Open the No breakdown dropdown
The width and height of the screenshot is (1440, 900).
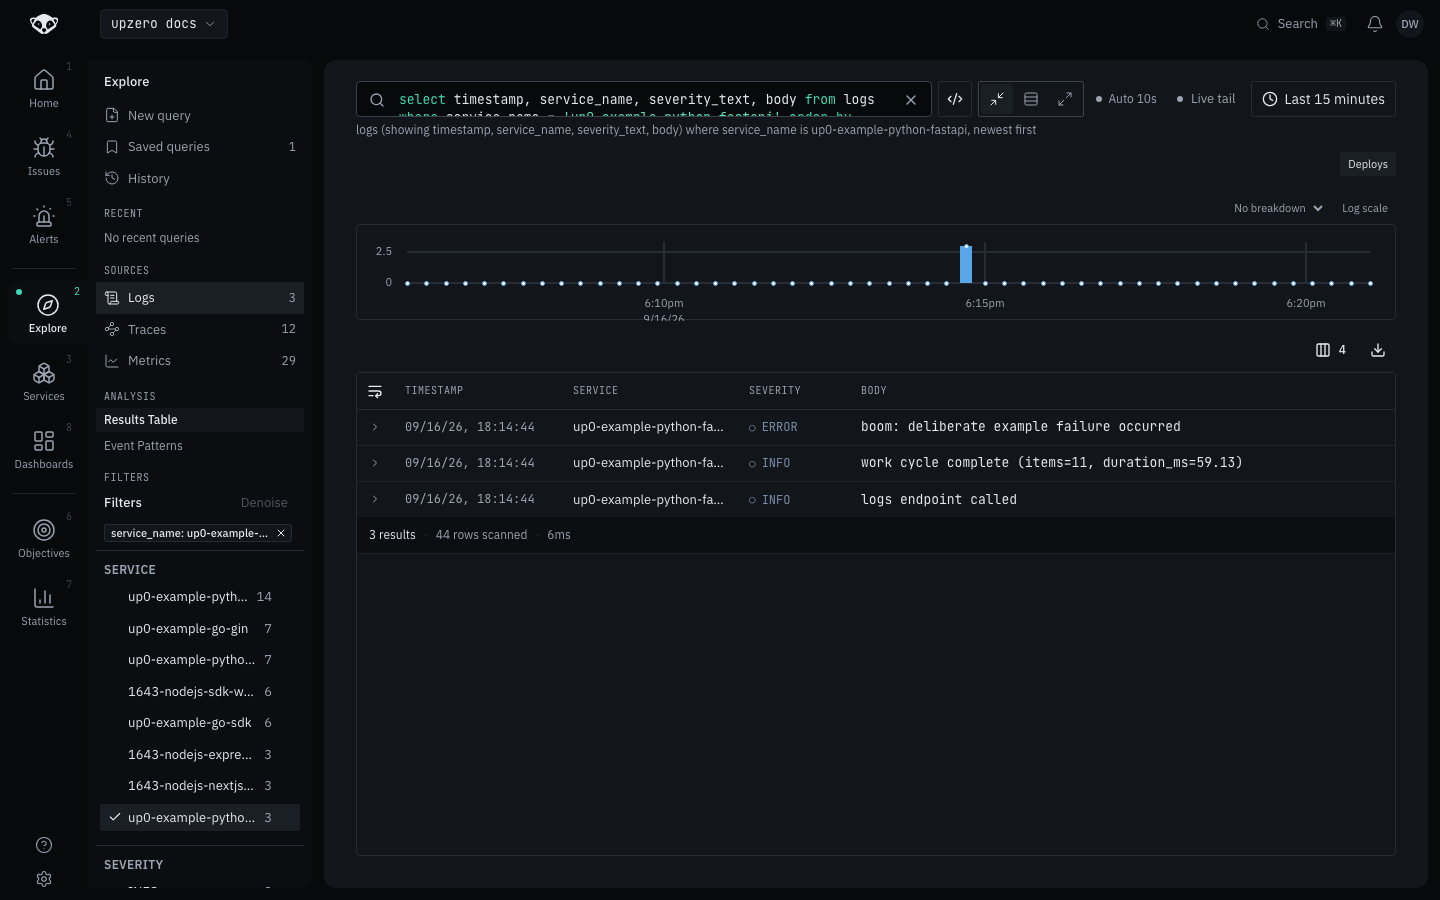point(1278,208)
